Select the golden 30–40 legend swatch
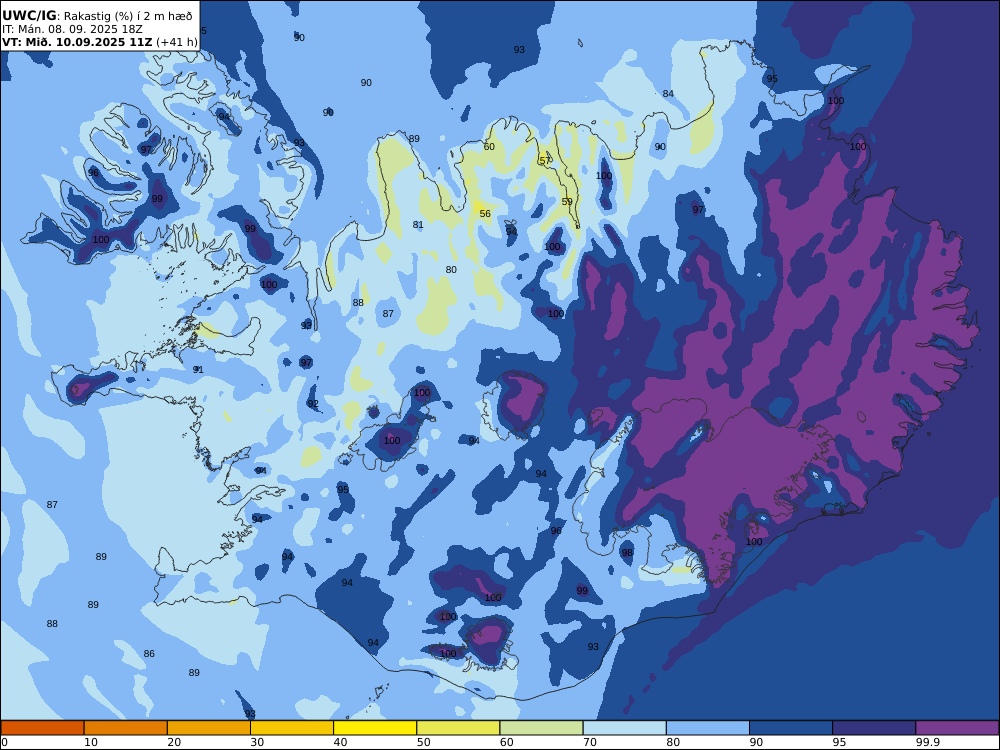This screenshot has width=1000, height=750. pos(292,728)
